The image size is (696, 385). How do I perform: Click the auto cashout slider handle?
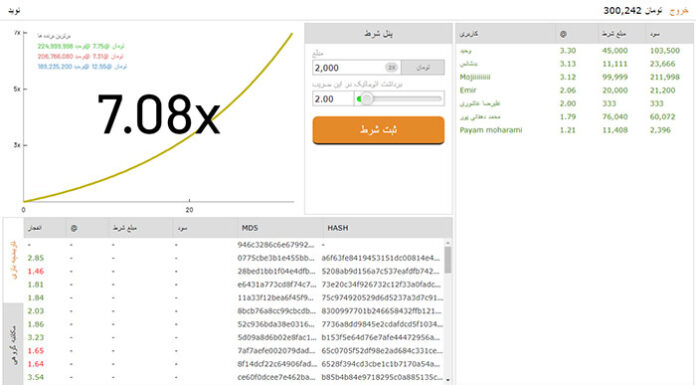click(x=366, y=99)
